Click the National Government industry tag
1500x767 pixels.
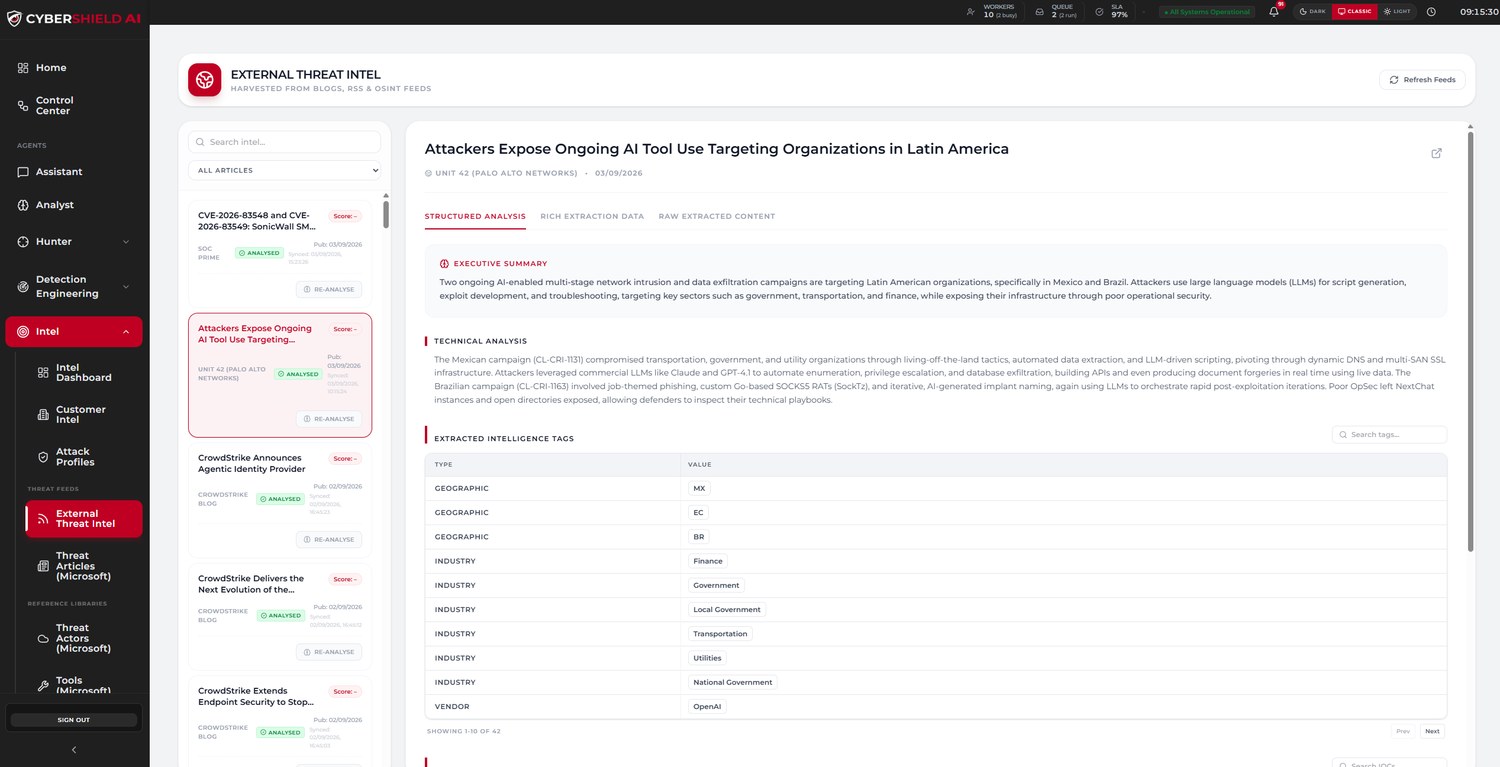[x=733, y=682]
